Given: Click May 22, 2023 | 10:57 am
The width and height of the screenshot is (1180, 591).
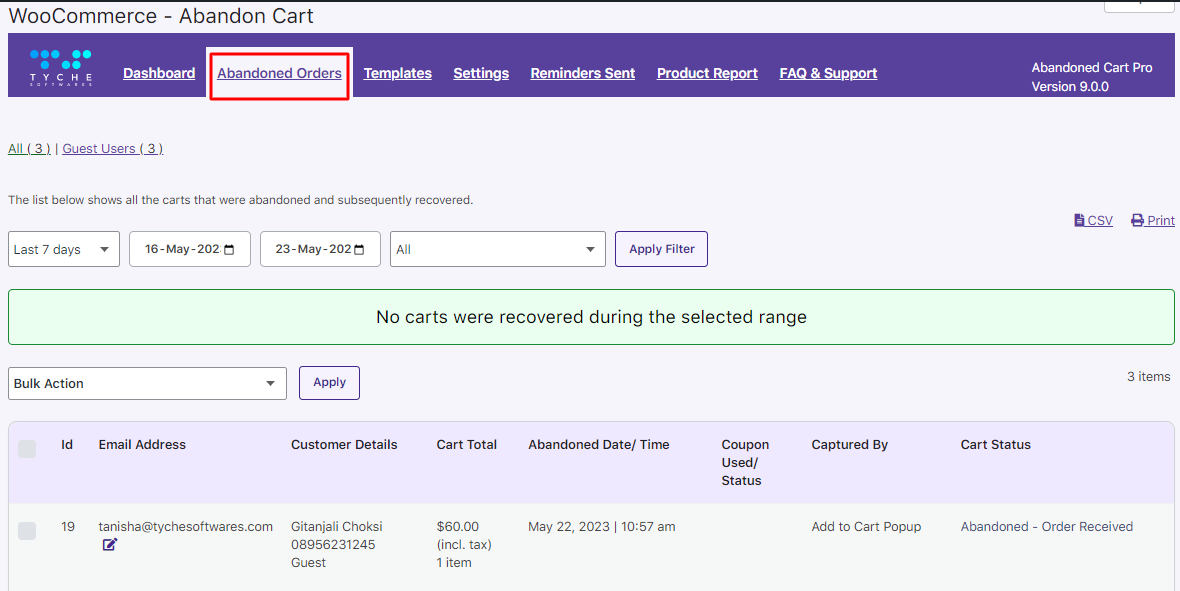Looking at the screenshot, I should click(x=602, y=526).
